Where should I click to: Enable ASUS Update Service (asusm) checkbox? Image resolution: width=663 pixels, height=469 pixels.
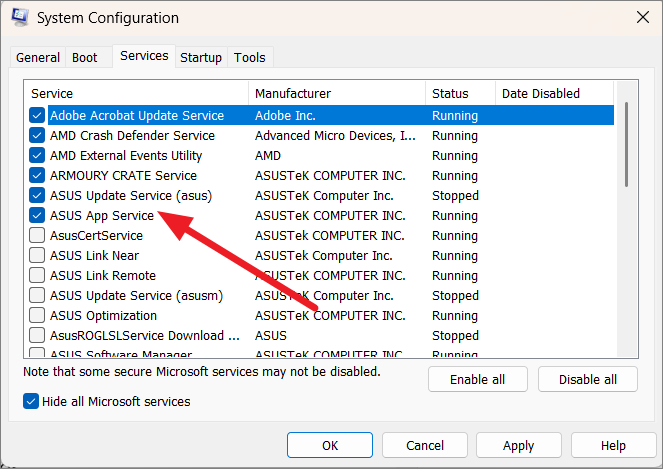[x=37, y=295]
